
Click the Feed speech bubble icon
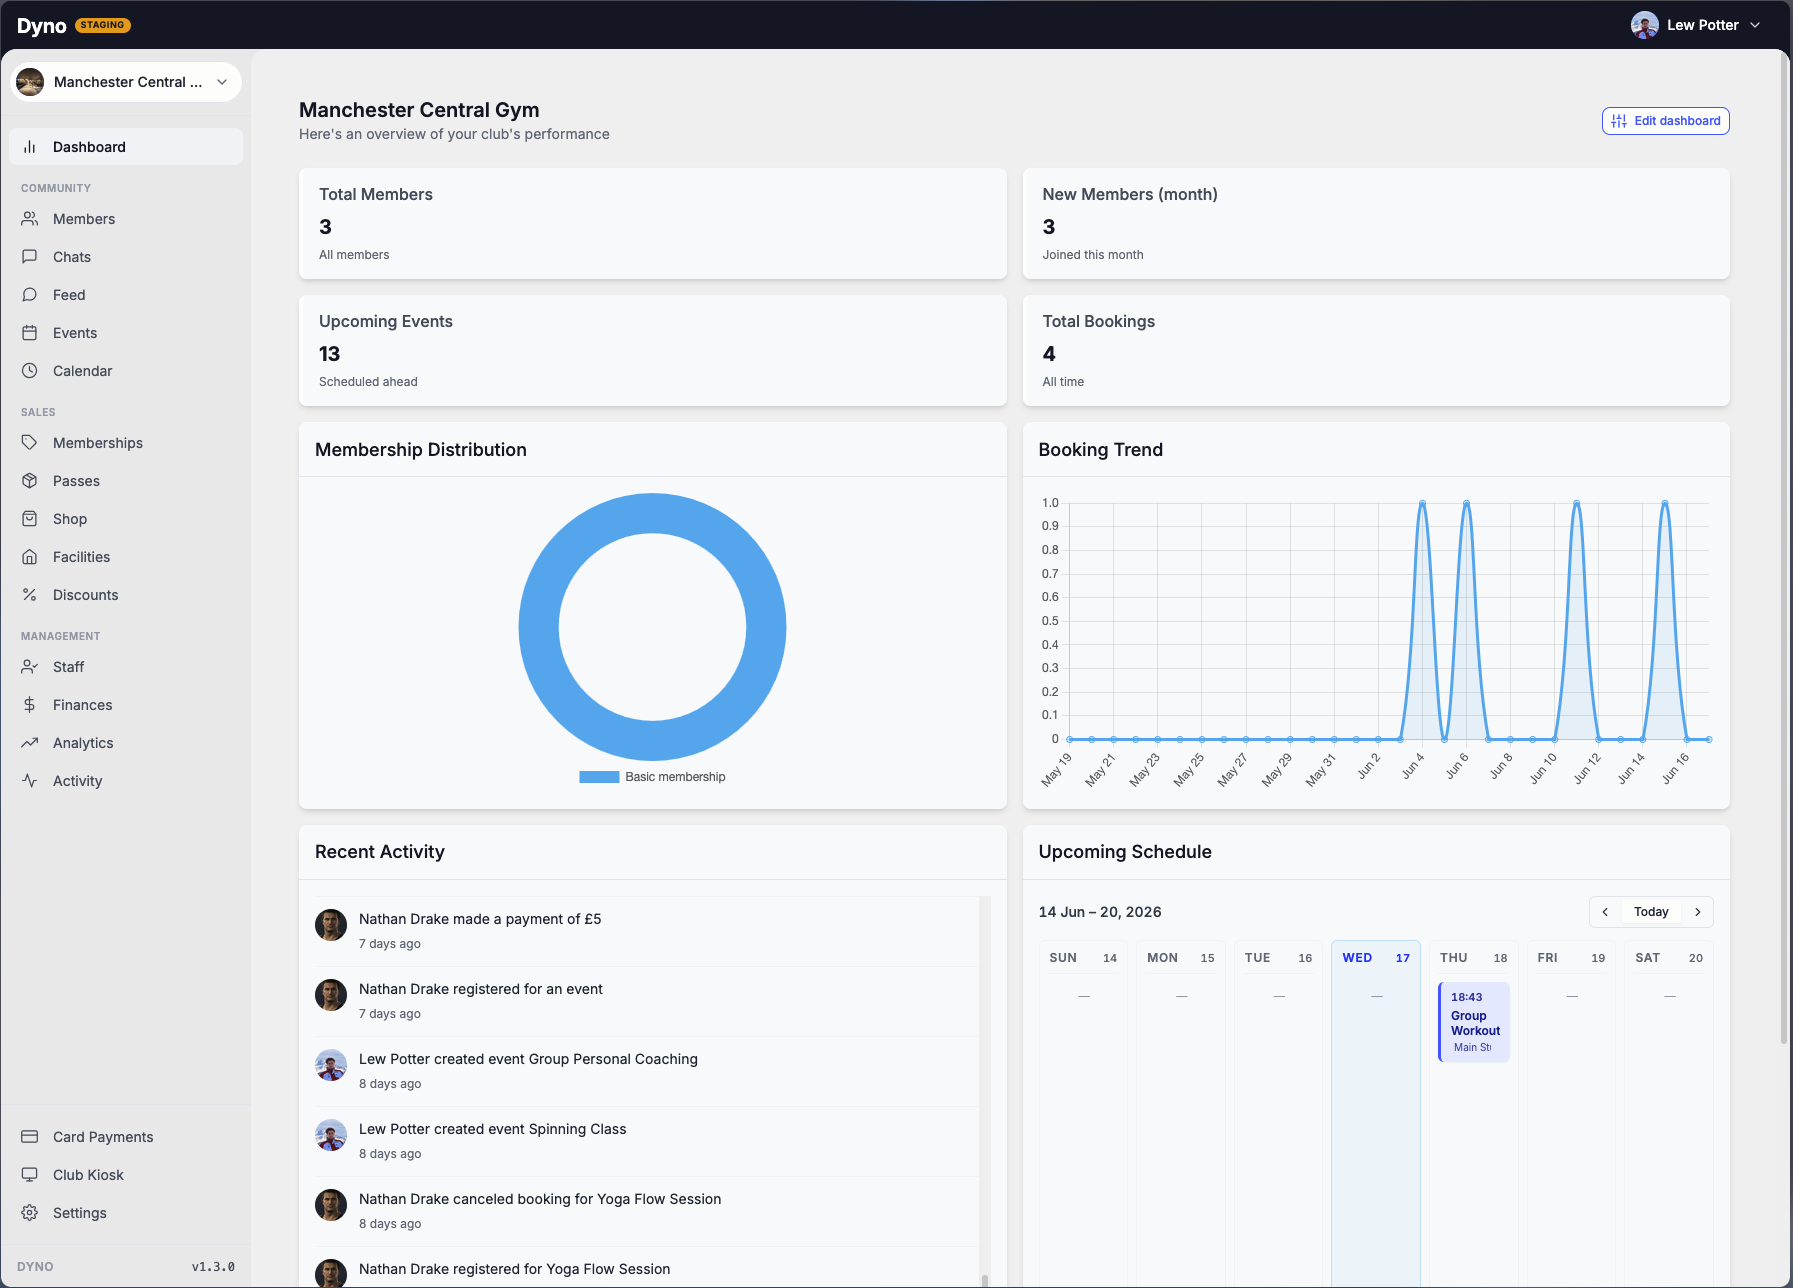click(x=30, y=295)
